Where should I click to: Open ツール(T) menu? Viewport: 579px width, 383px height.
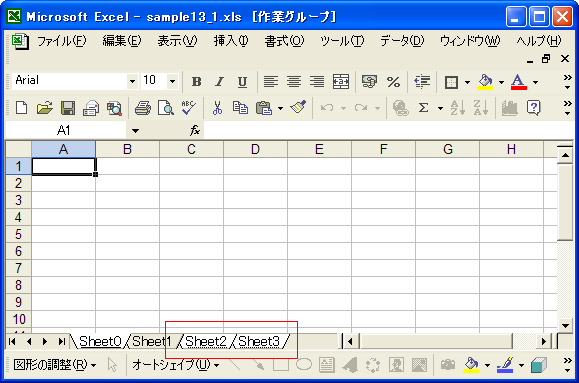click(x=342, y=41)
